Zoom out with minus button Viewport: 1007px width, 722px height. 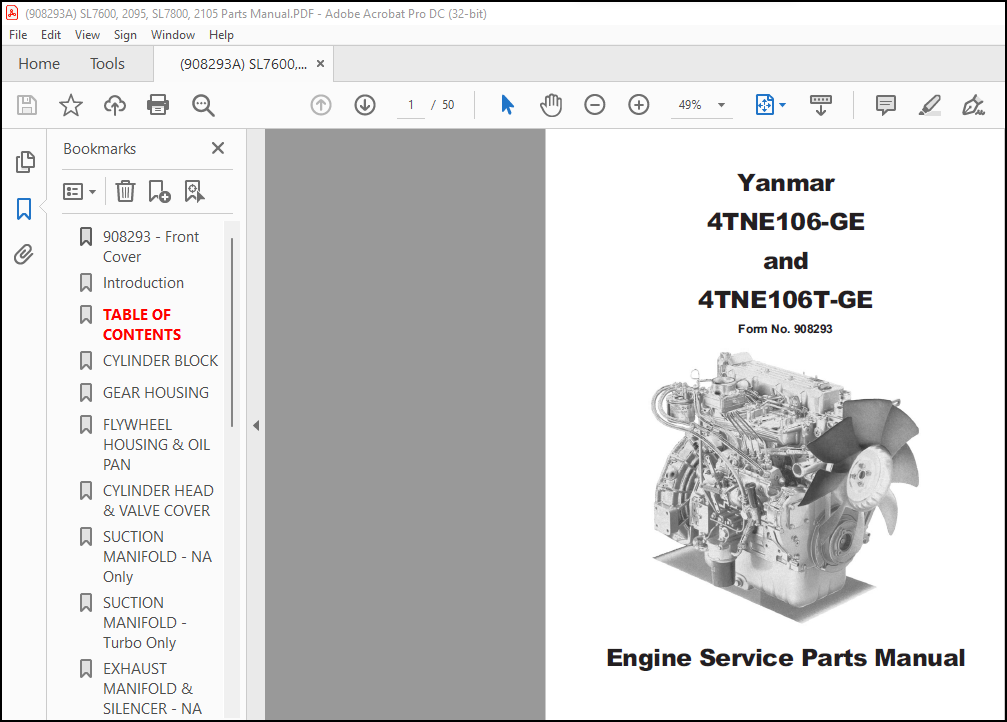[595, 105]
